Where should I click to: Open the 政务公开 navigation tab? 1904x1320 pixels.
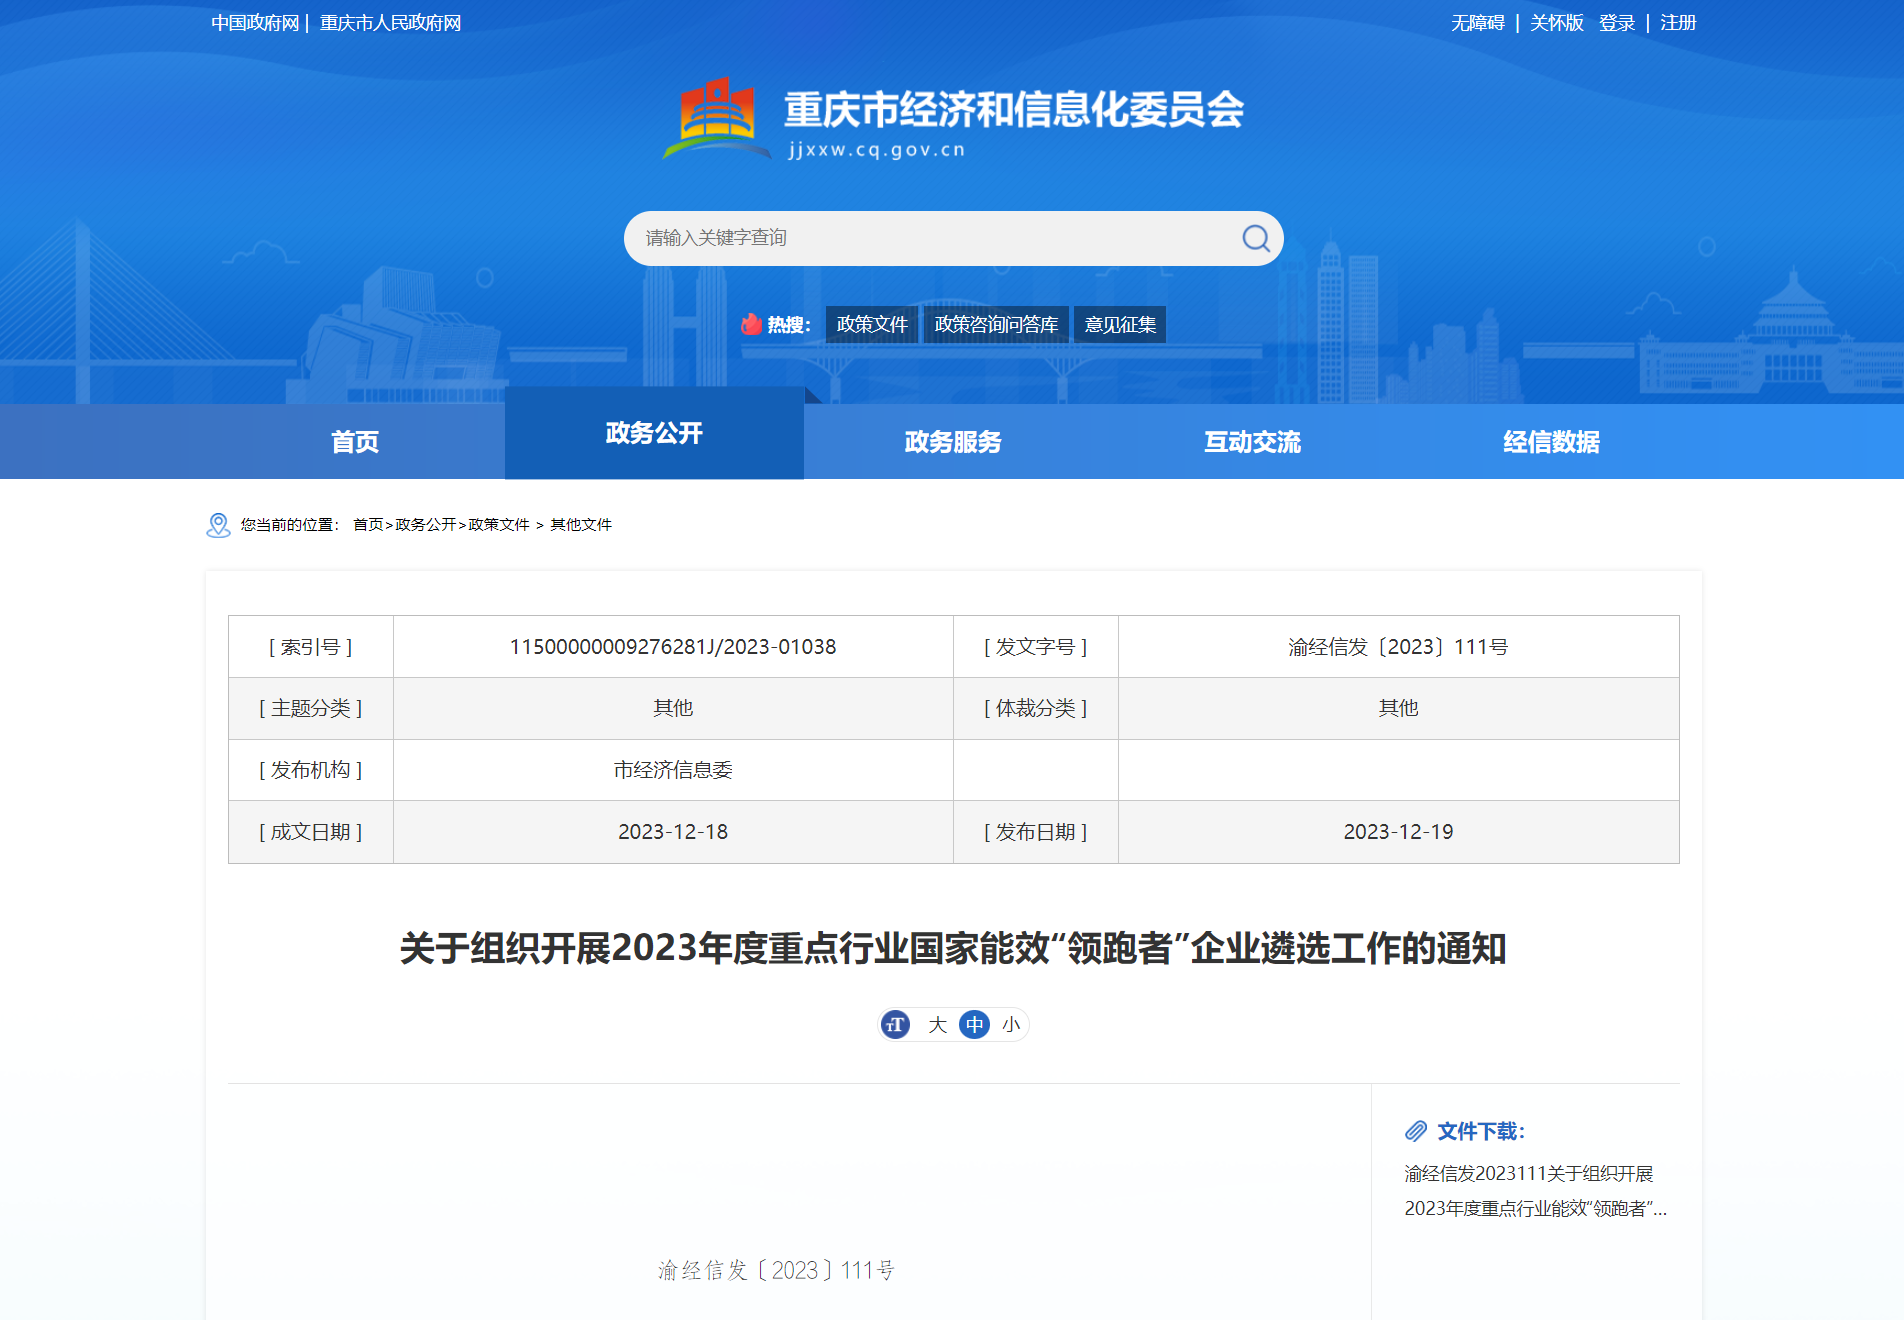[x=654, y=433]
